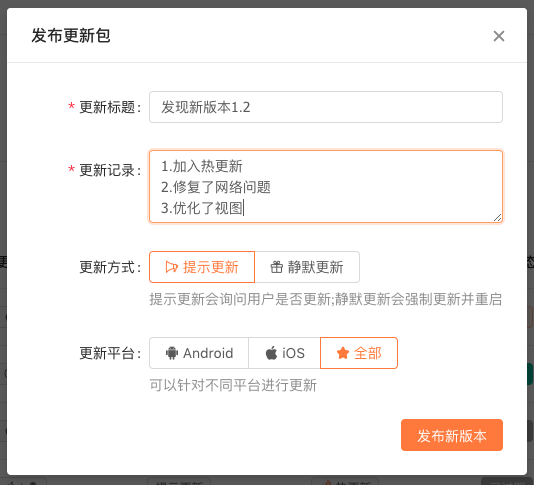
Task: Focus the 更新标题 input field
Action: coord(326,107)
